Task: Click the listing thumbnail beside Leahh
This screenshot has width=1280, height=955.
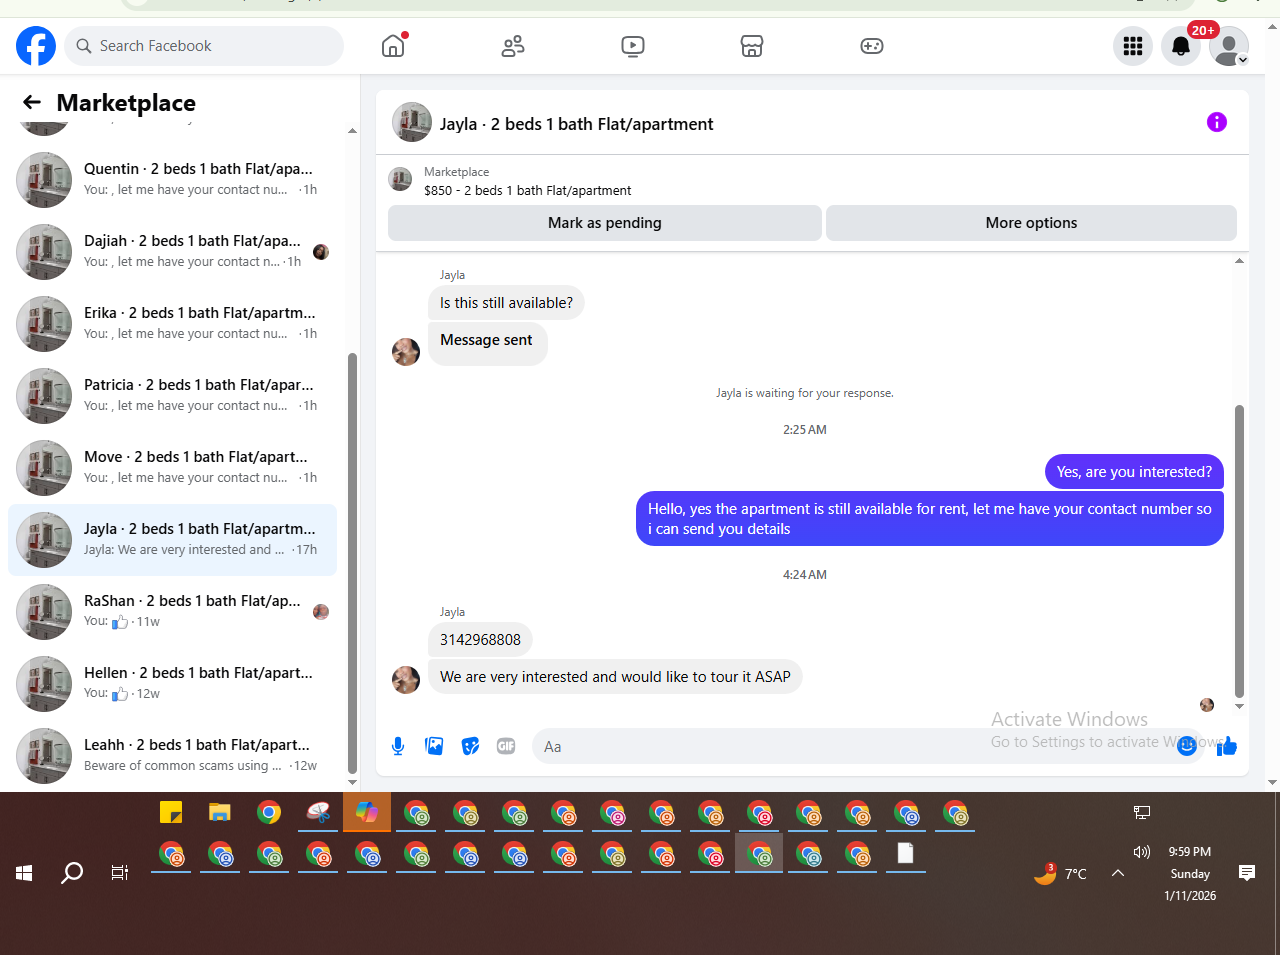Action: tap(44, 756)
